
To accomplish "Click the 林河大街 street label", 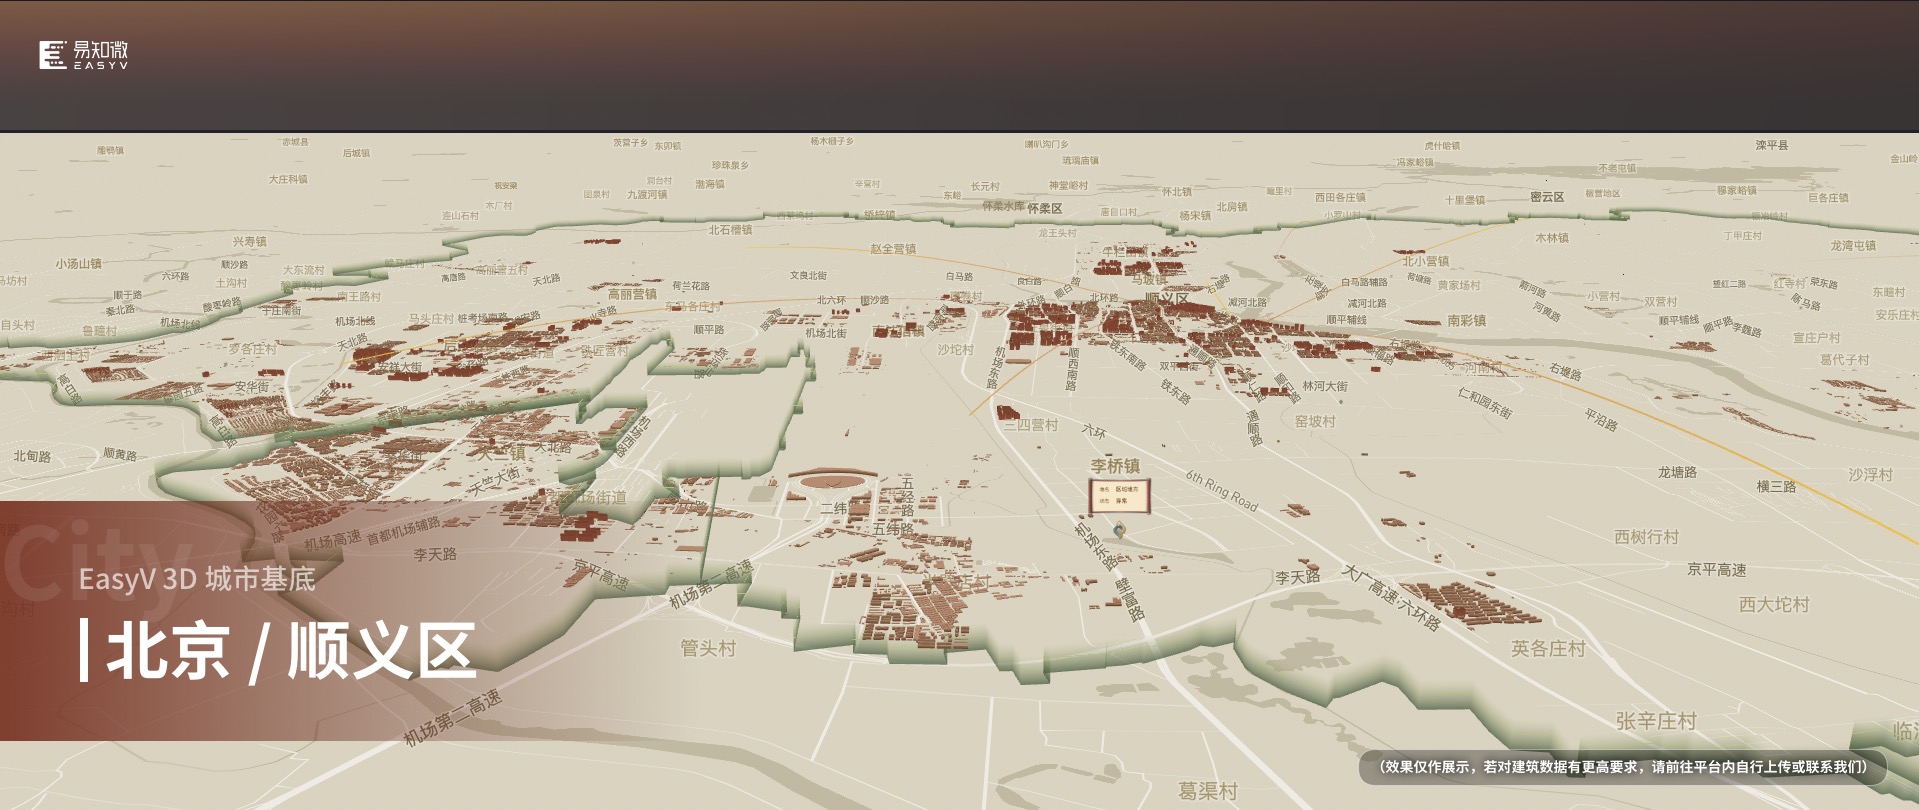I will point(1324,386).
